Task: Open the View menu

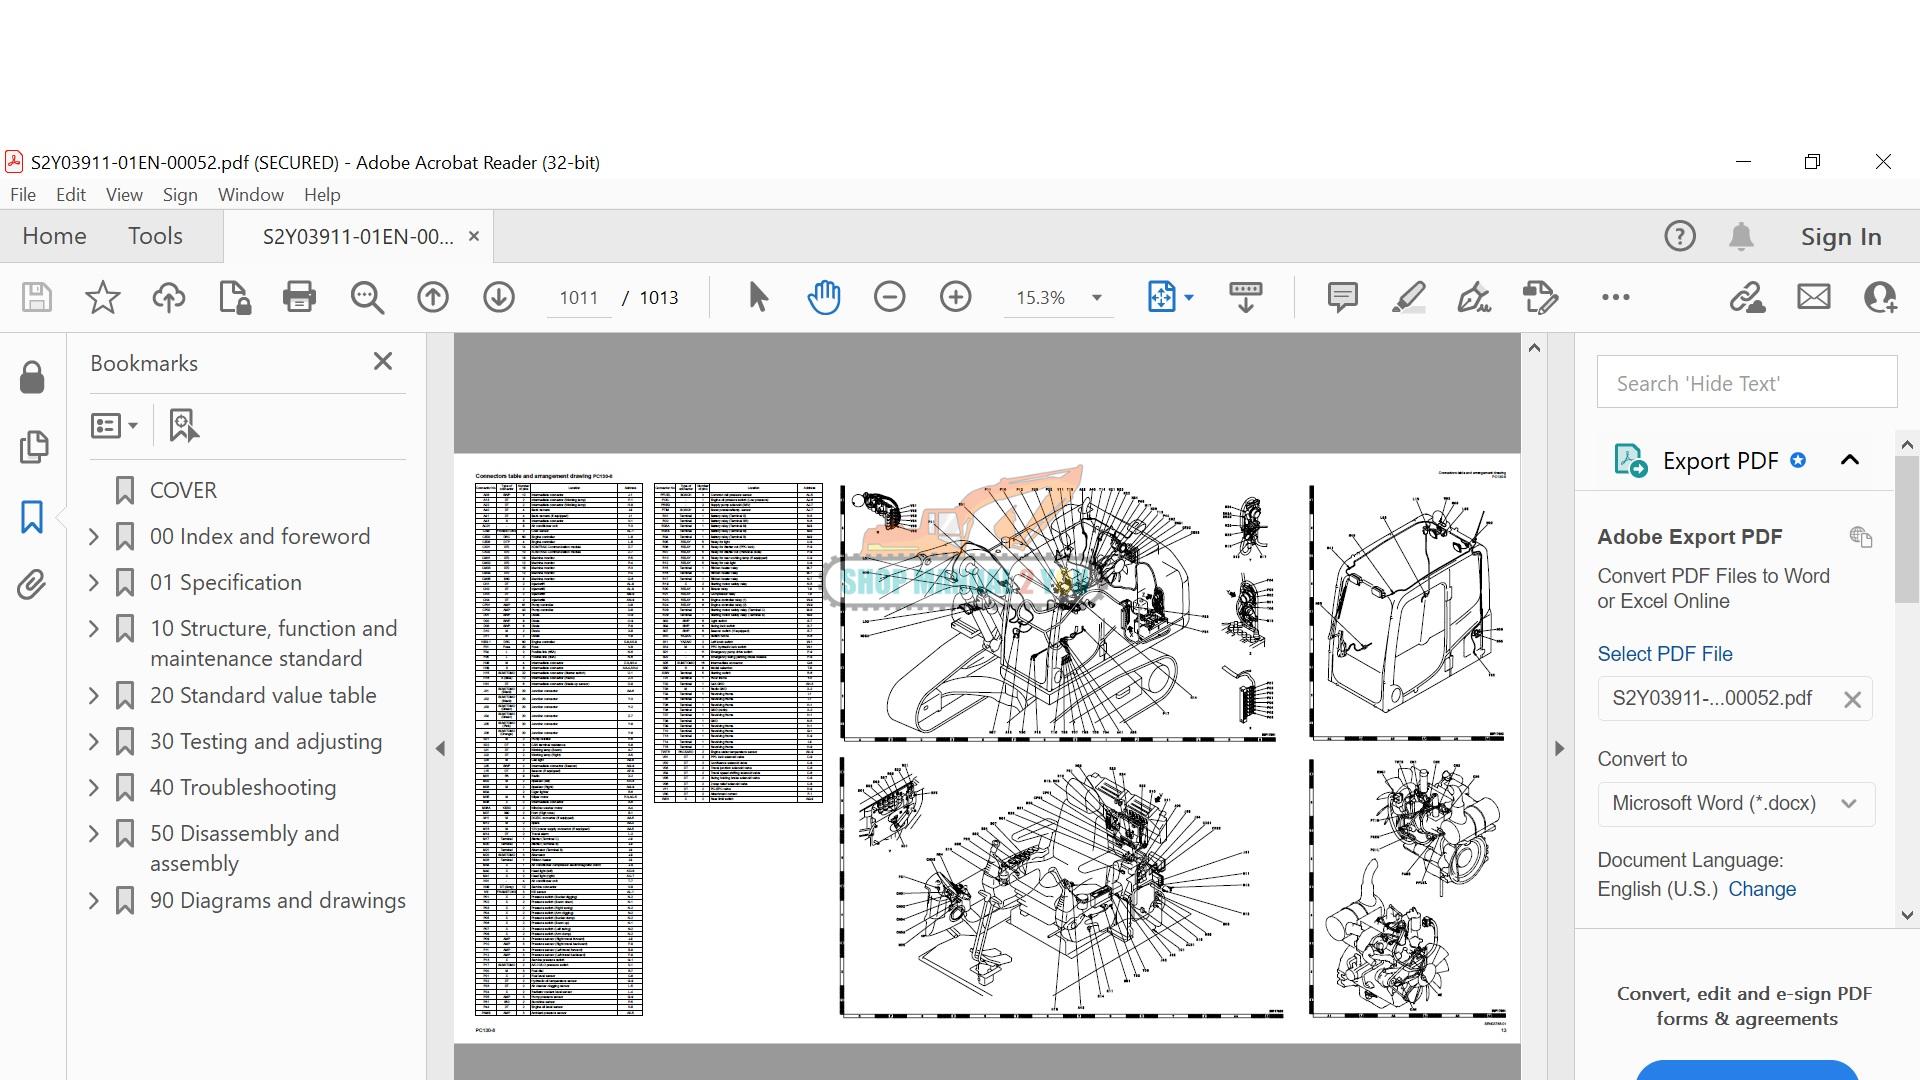Action: tap(124, 195)
